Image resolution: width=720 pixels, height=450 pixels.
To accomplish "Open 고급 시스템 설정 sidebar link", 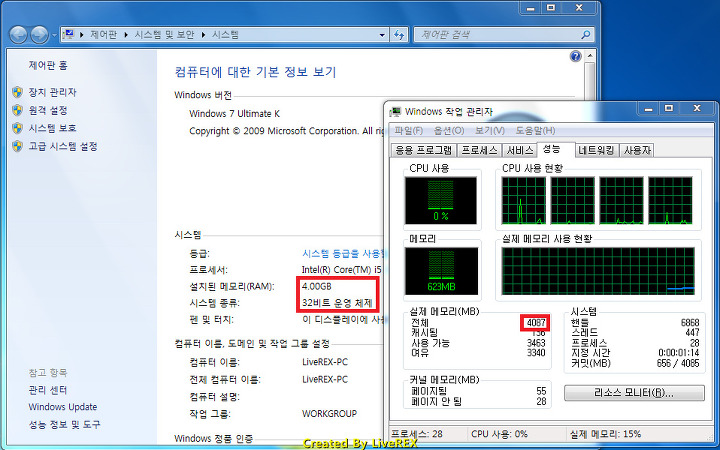I will [63, 146].
